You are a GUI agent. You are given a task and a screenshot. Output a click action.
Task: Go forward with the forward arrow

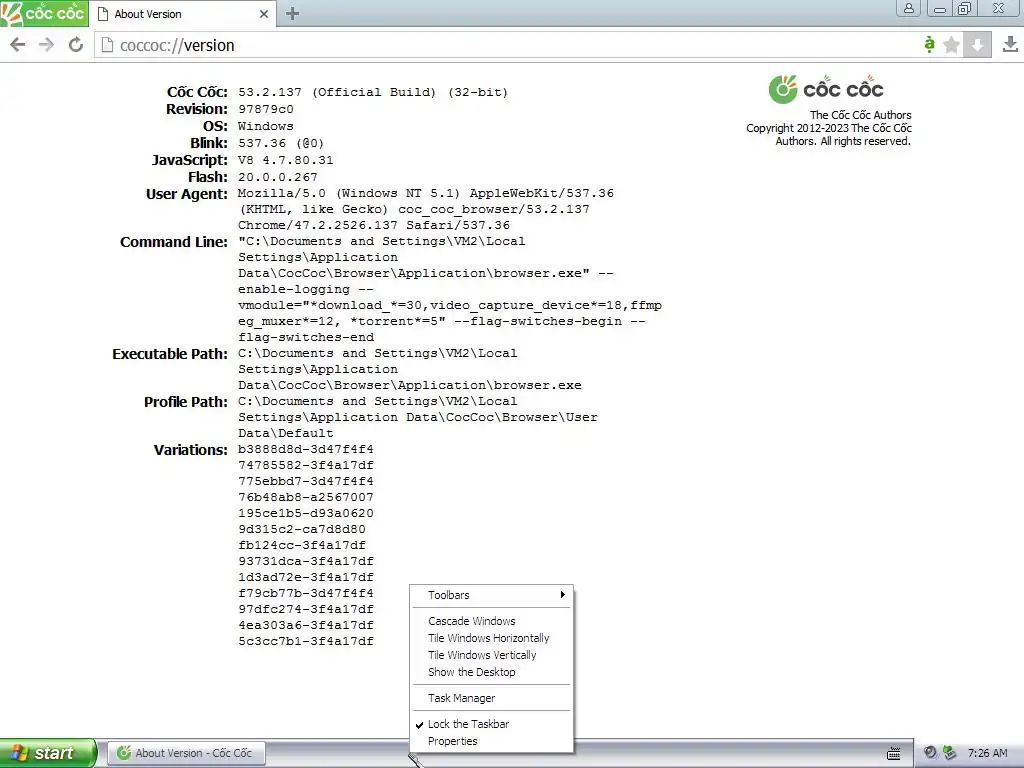pyautogui.click(x=46, y=44)
